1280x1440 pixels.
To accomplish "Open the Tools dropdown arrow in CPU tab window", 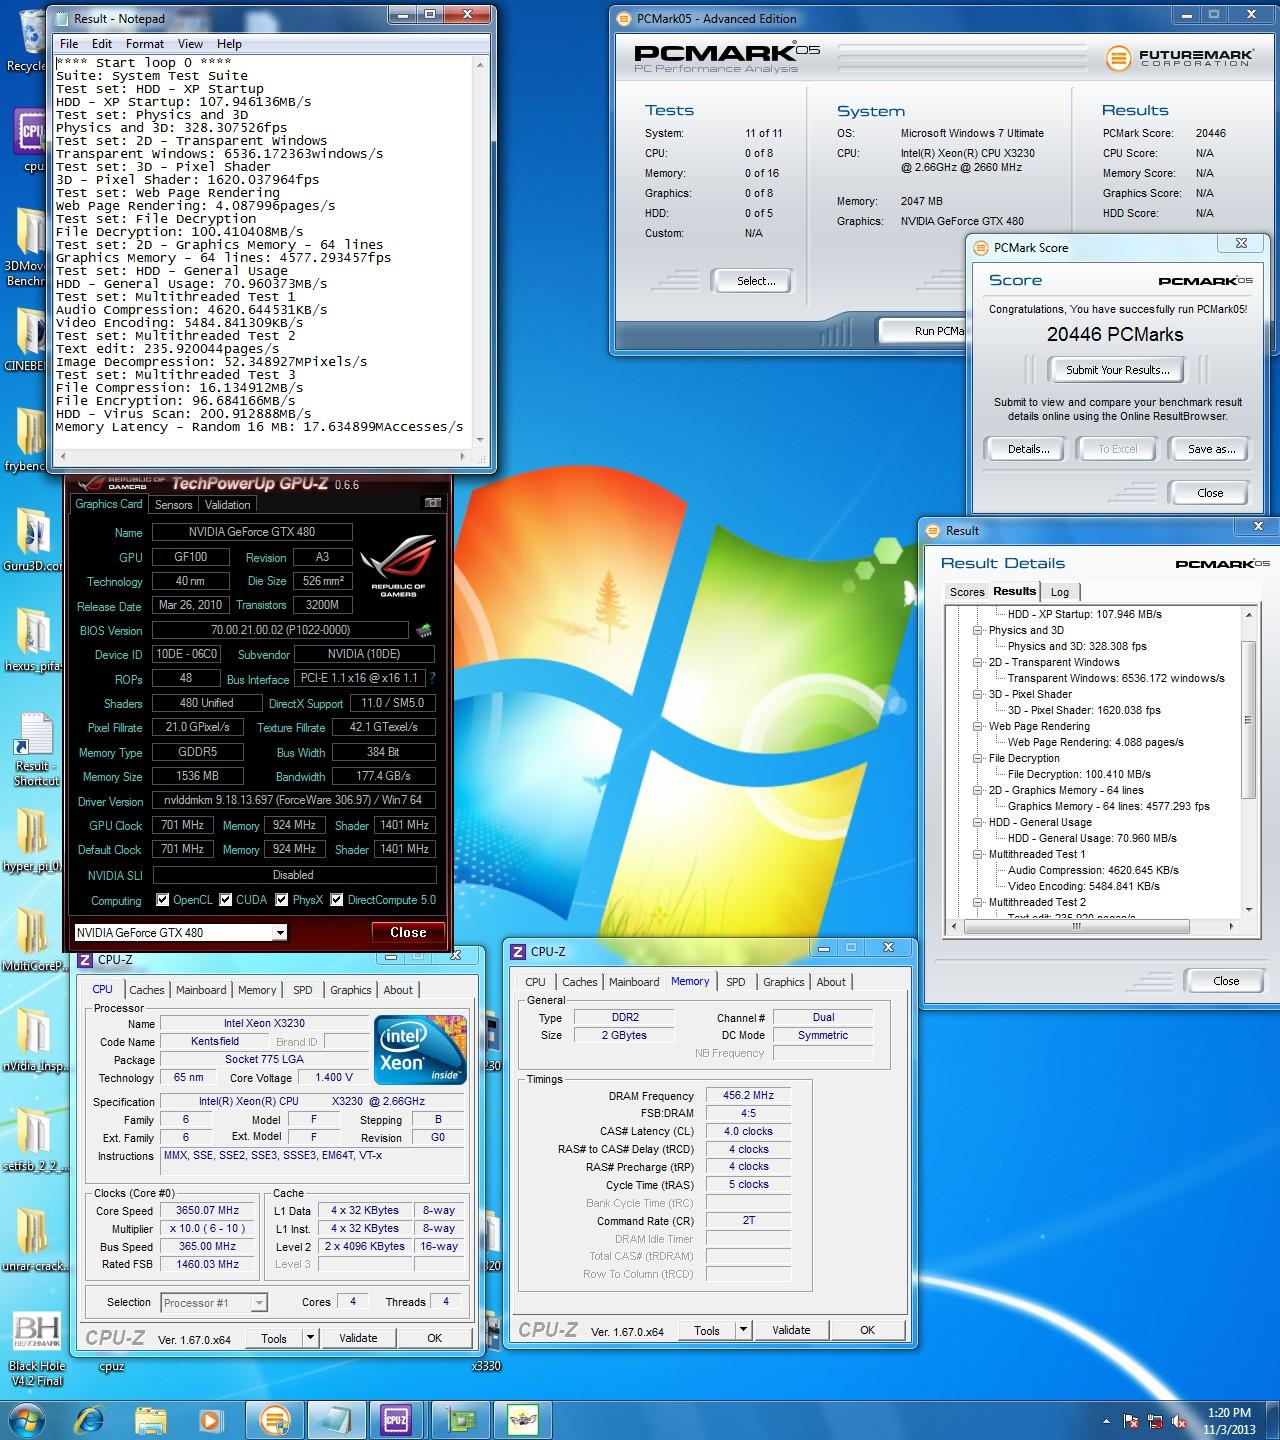I will 310,1338.
